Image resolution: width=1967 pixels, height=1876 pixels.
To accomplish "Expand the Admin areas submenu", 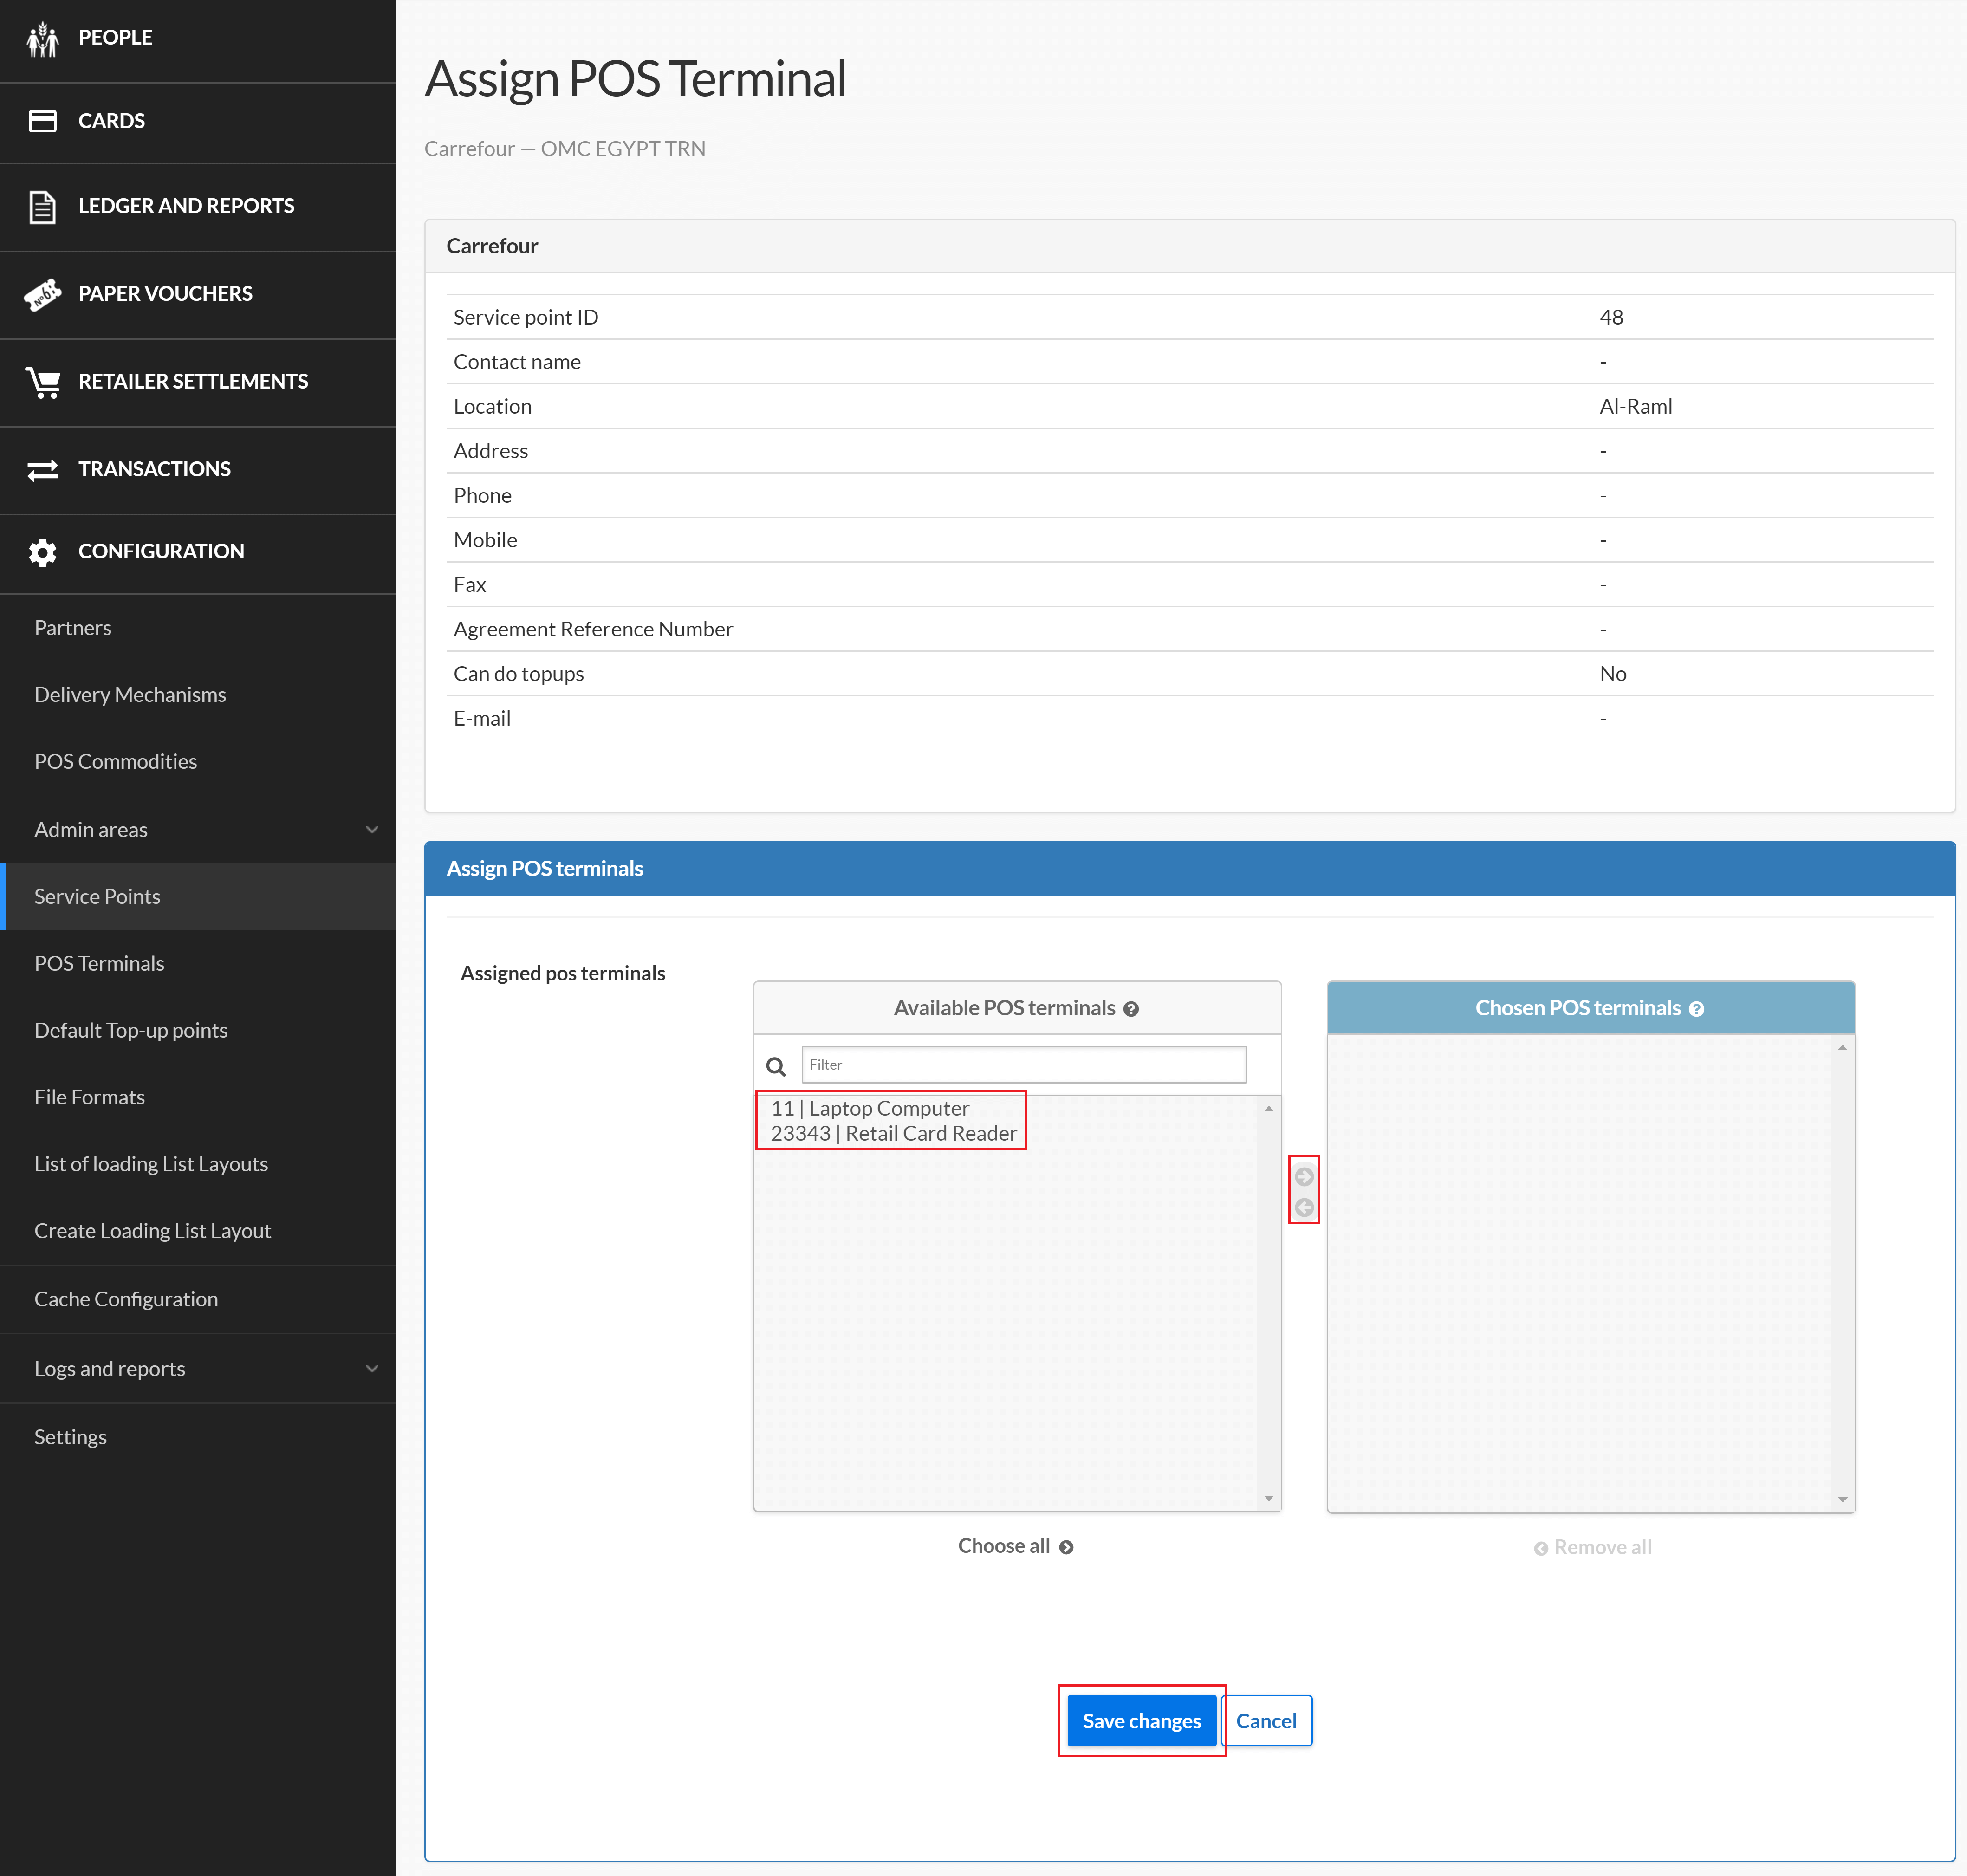I will [x=371, y=829].
